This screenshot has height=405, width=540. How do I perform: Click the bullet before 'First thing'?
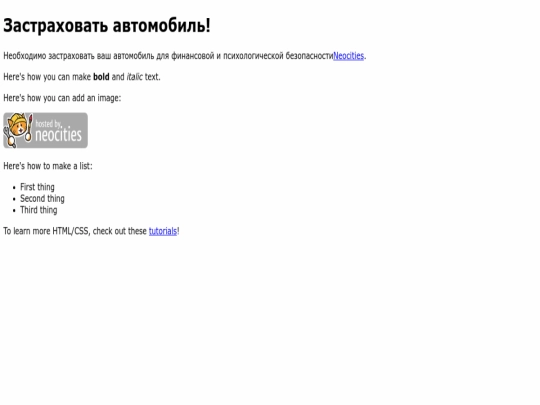pos(14,188)
